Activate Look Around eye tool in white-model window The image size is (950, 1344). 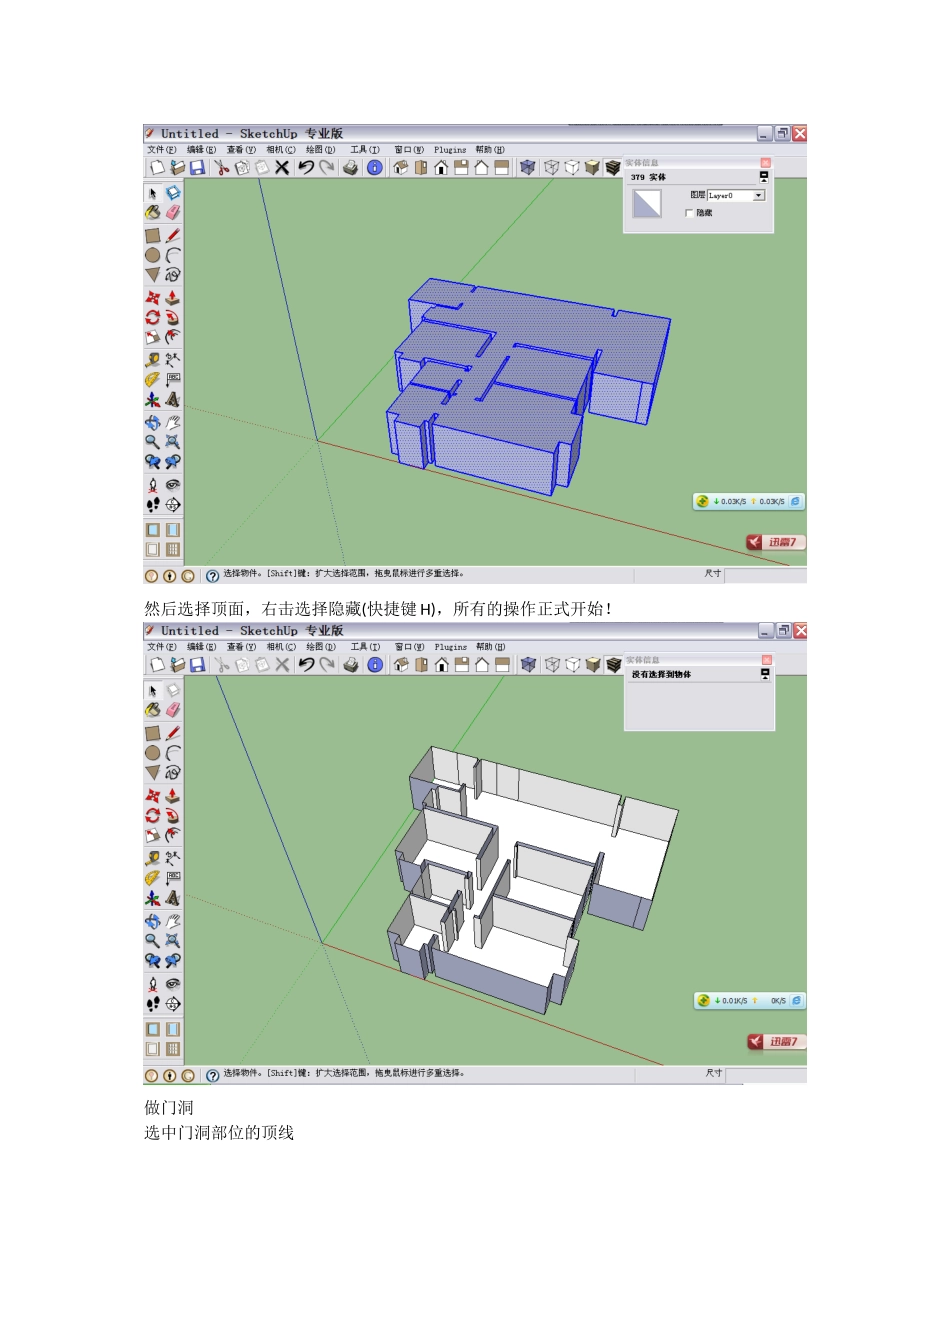point(173,984)
